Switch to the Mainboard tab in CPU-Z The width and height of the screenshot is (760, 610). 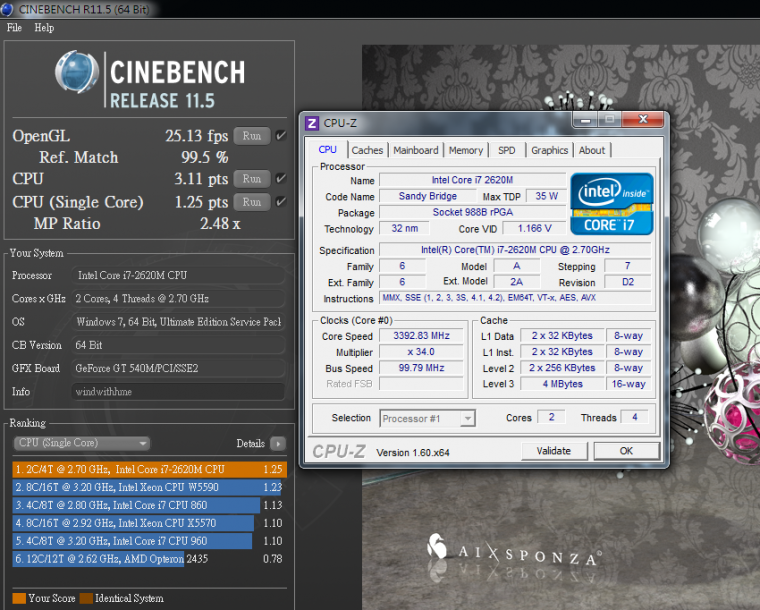[415, 150]
